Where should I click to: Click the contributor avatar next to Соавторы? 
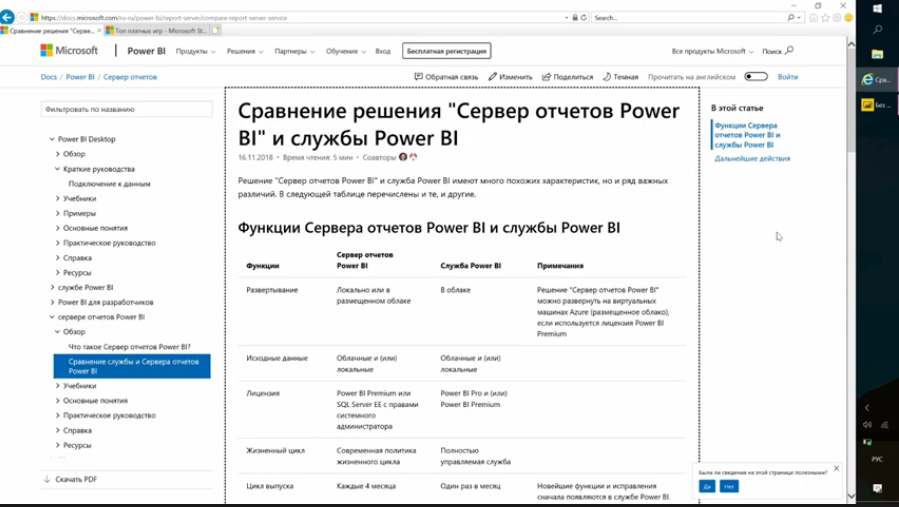[x=403, y=157]
